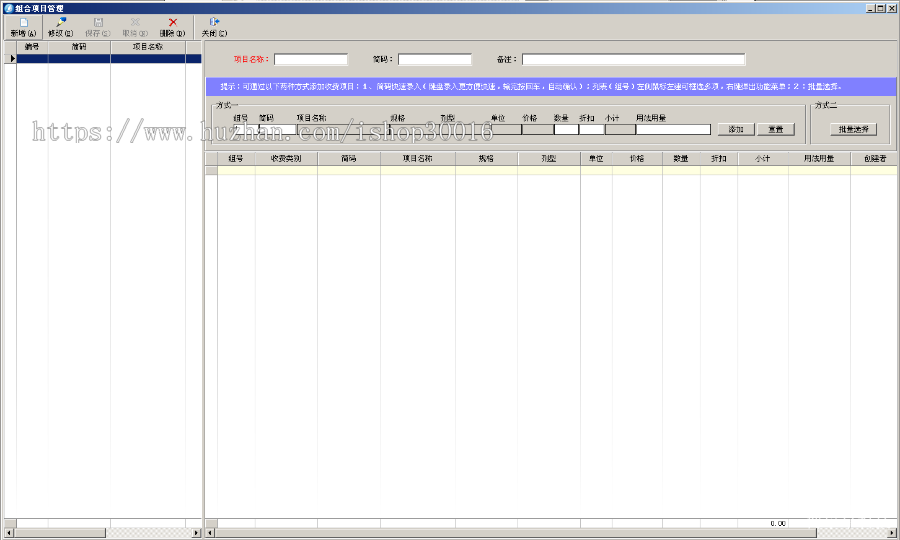Click the 创建者 column header
This screenshot has height=540, width=900.
click(x=874, y=158)
